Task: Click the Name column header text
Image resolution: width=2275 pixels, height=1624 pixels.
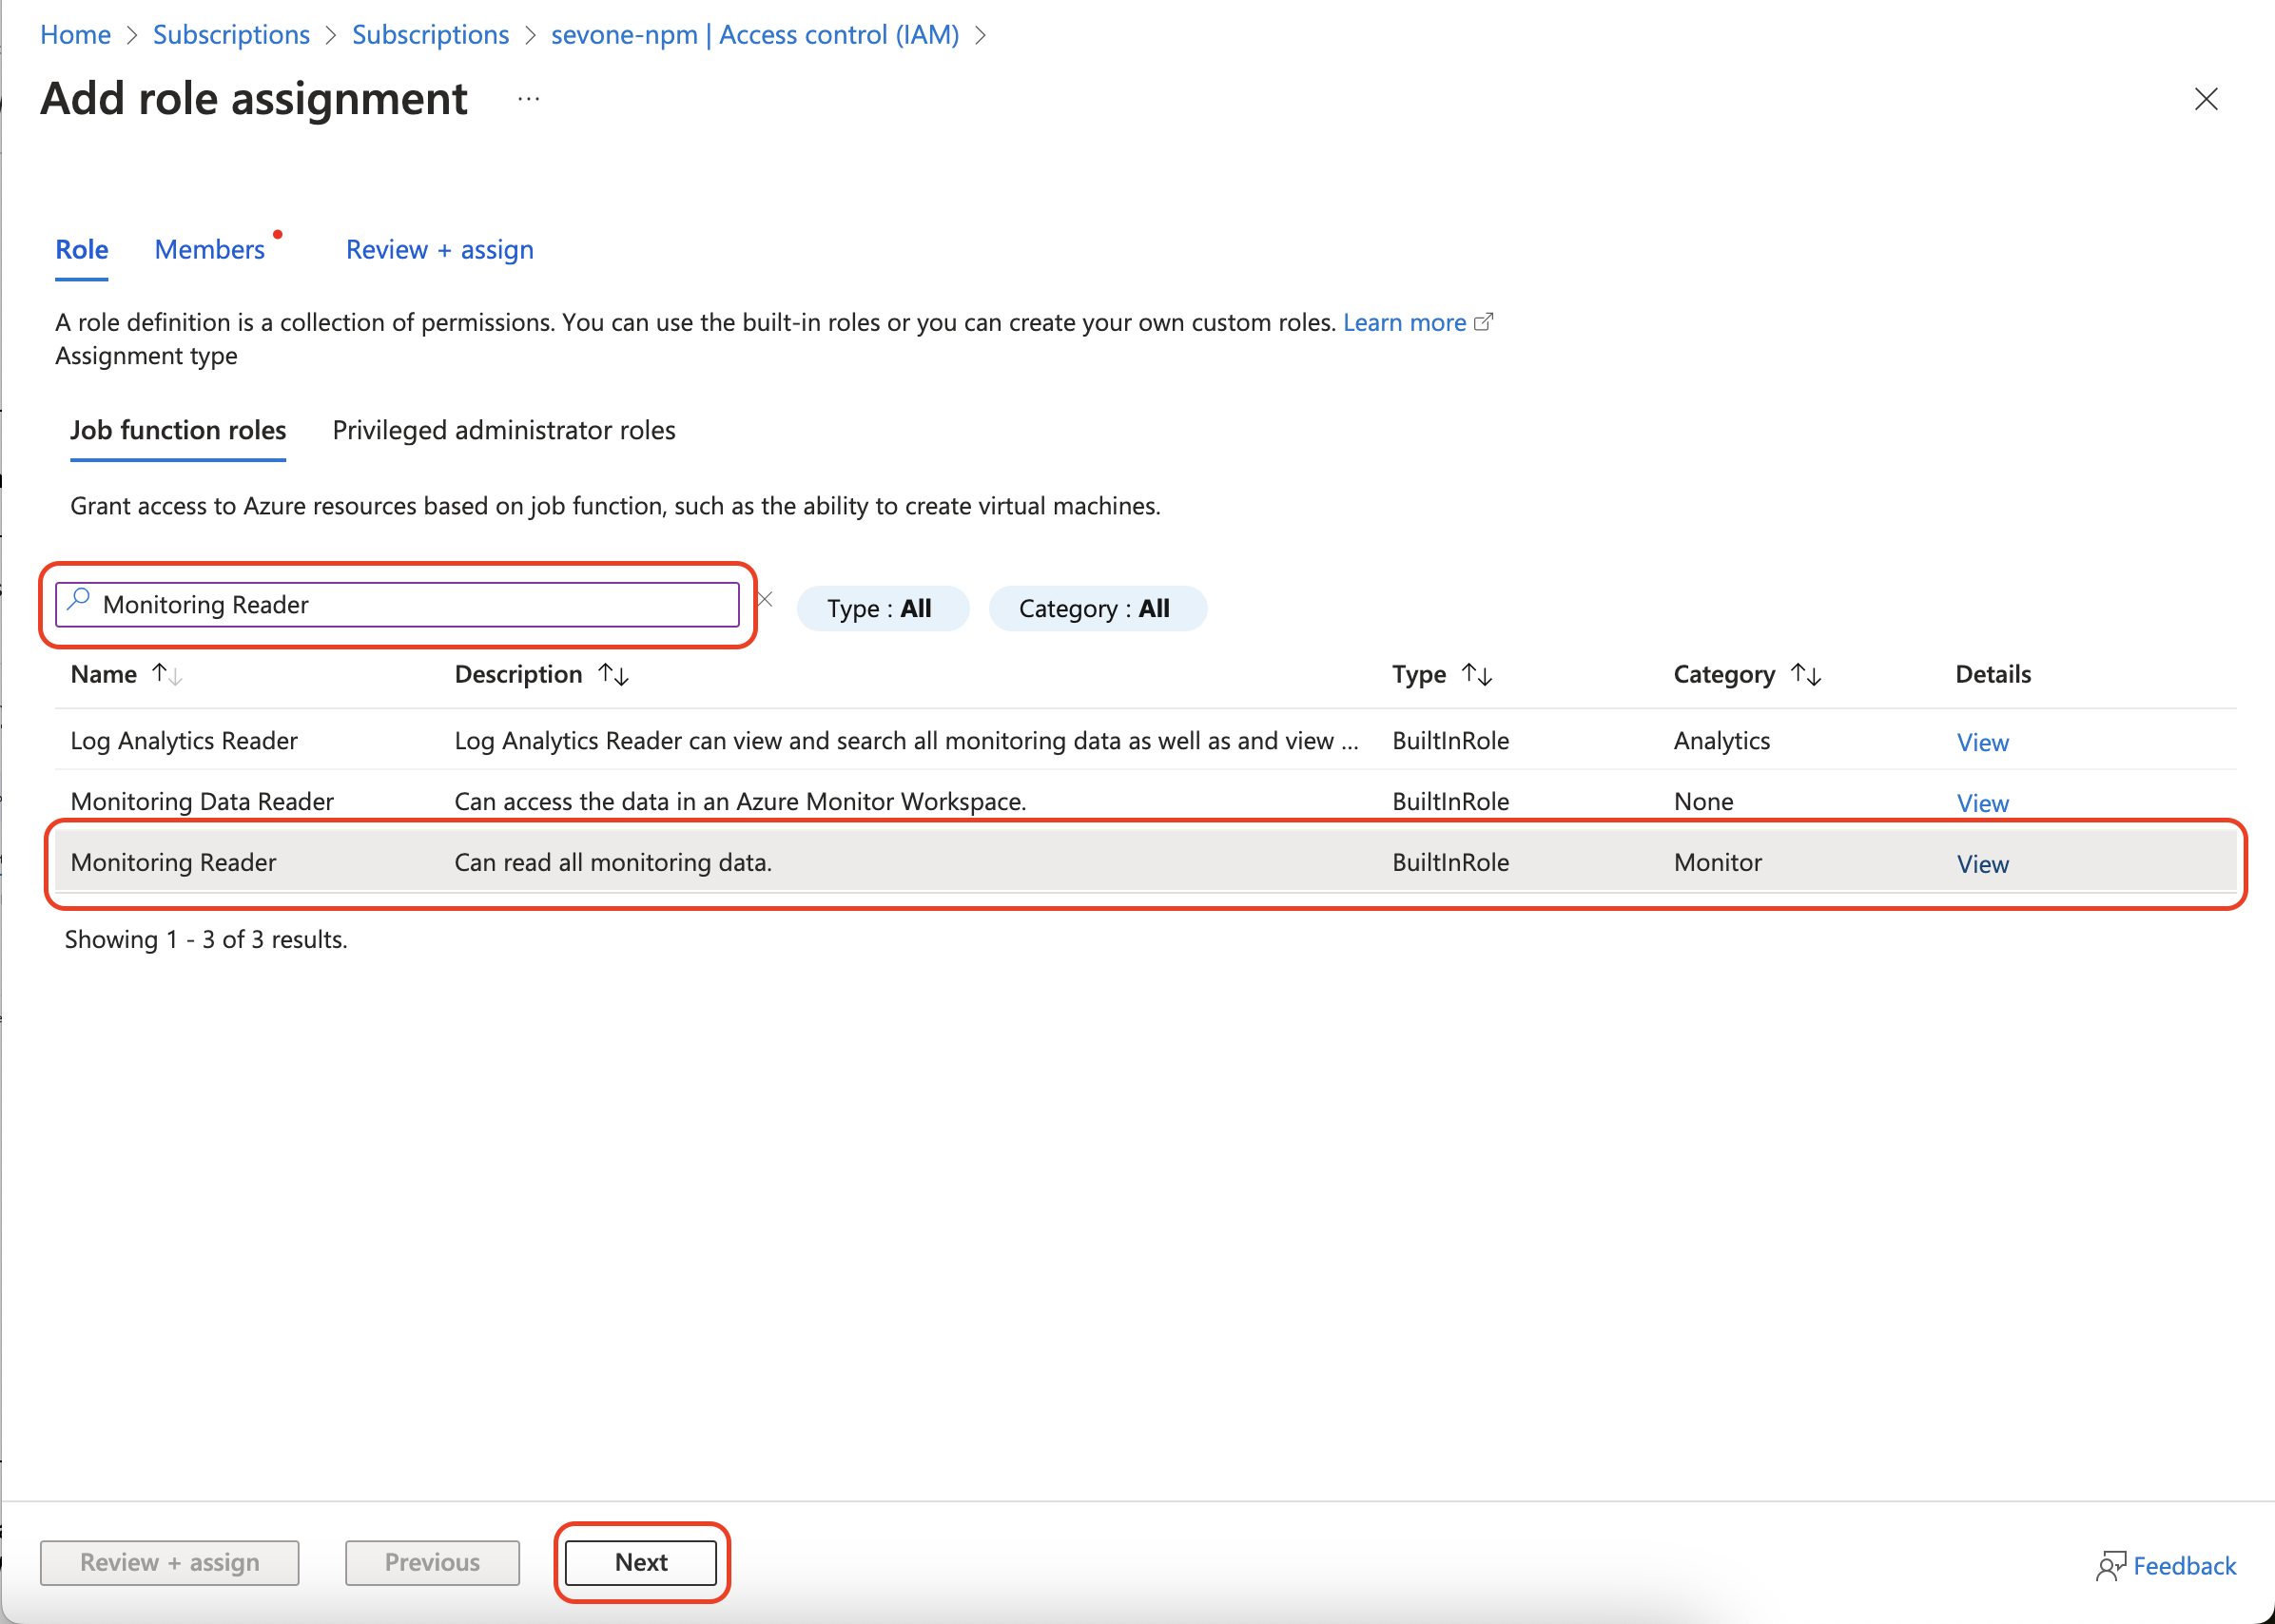Action: [x=104, y=675]
